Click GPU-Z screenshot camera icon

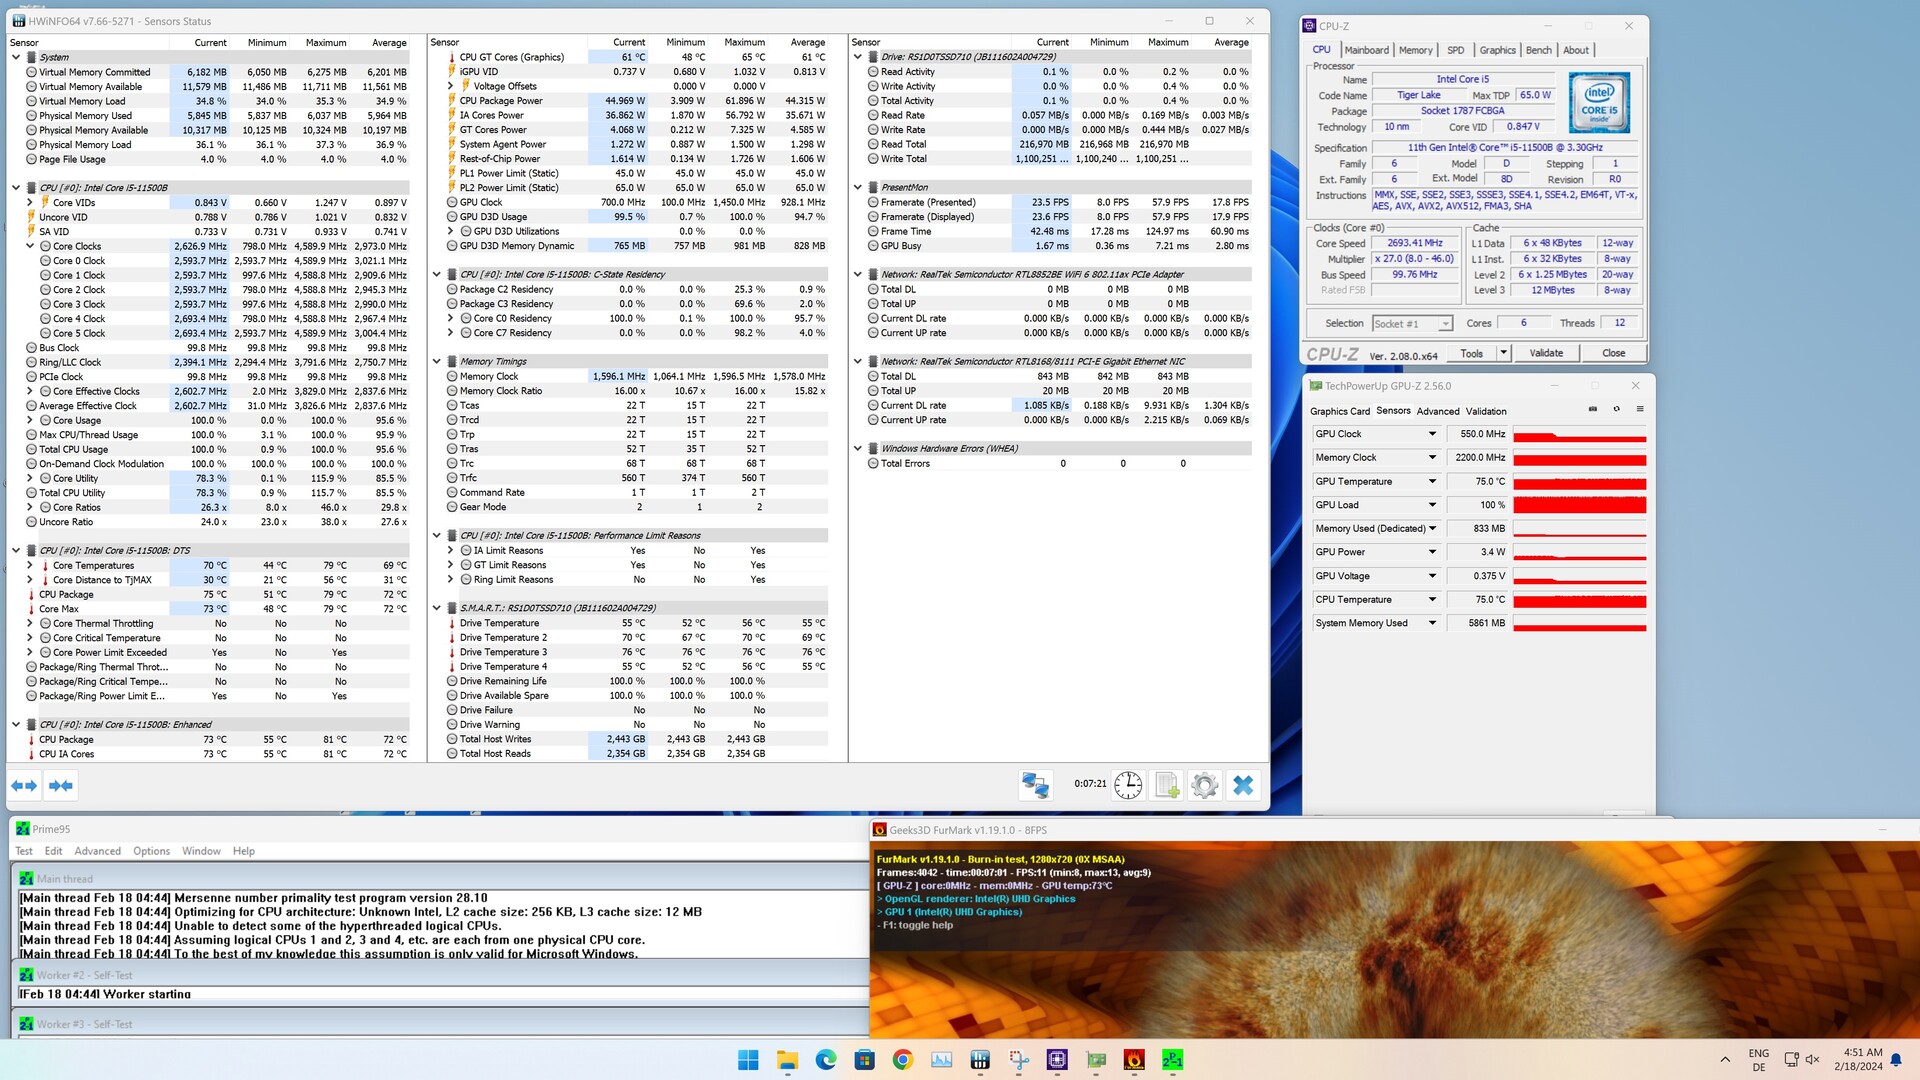click(x=1593, y=409)
